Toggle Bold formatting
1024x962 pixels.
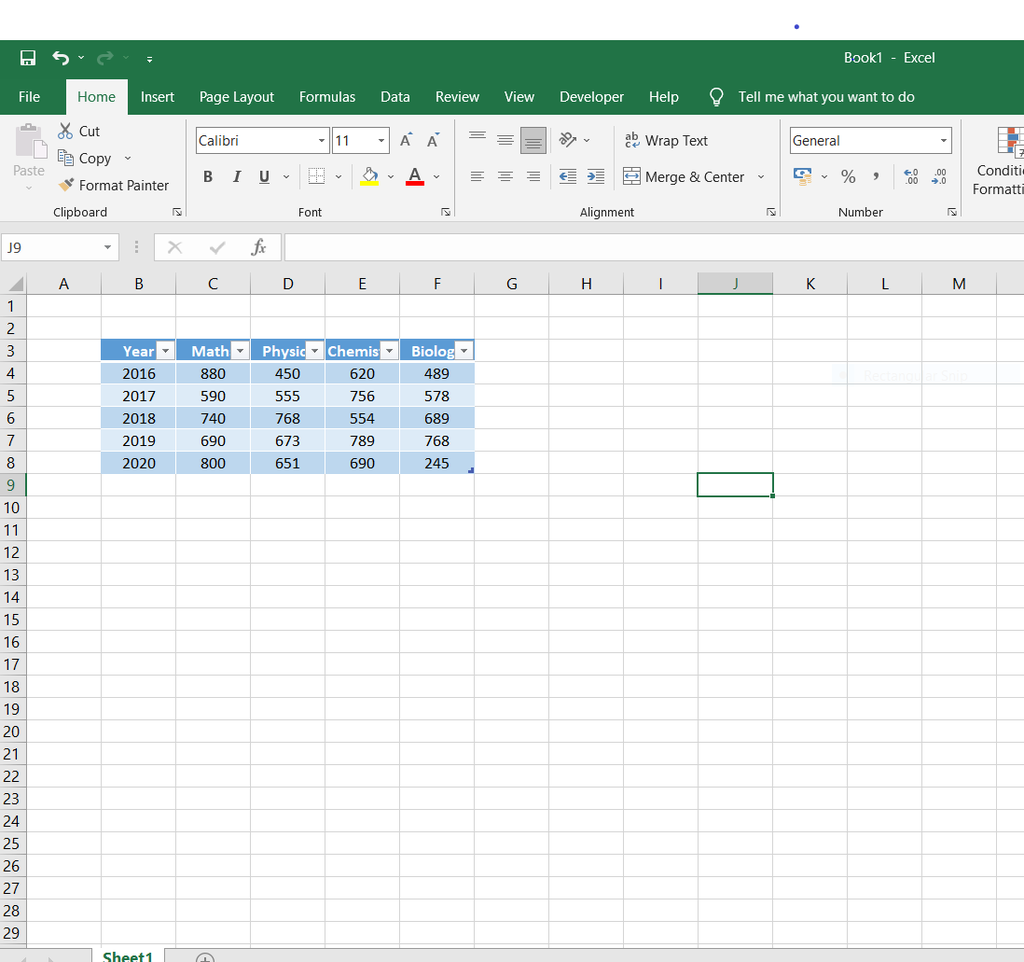(208, 177)
